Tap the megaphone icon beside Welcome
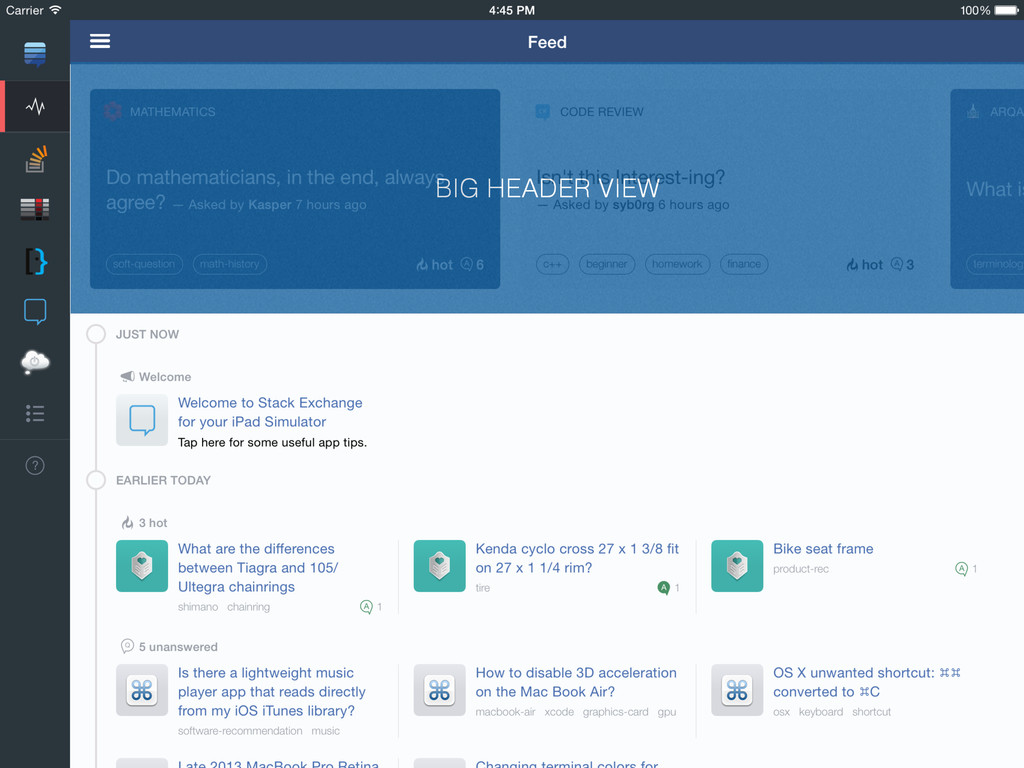The width and height of the screenshot is (1024, 768). [128, 376]
